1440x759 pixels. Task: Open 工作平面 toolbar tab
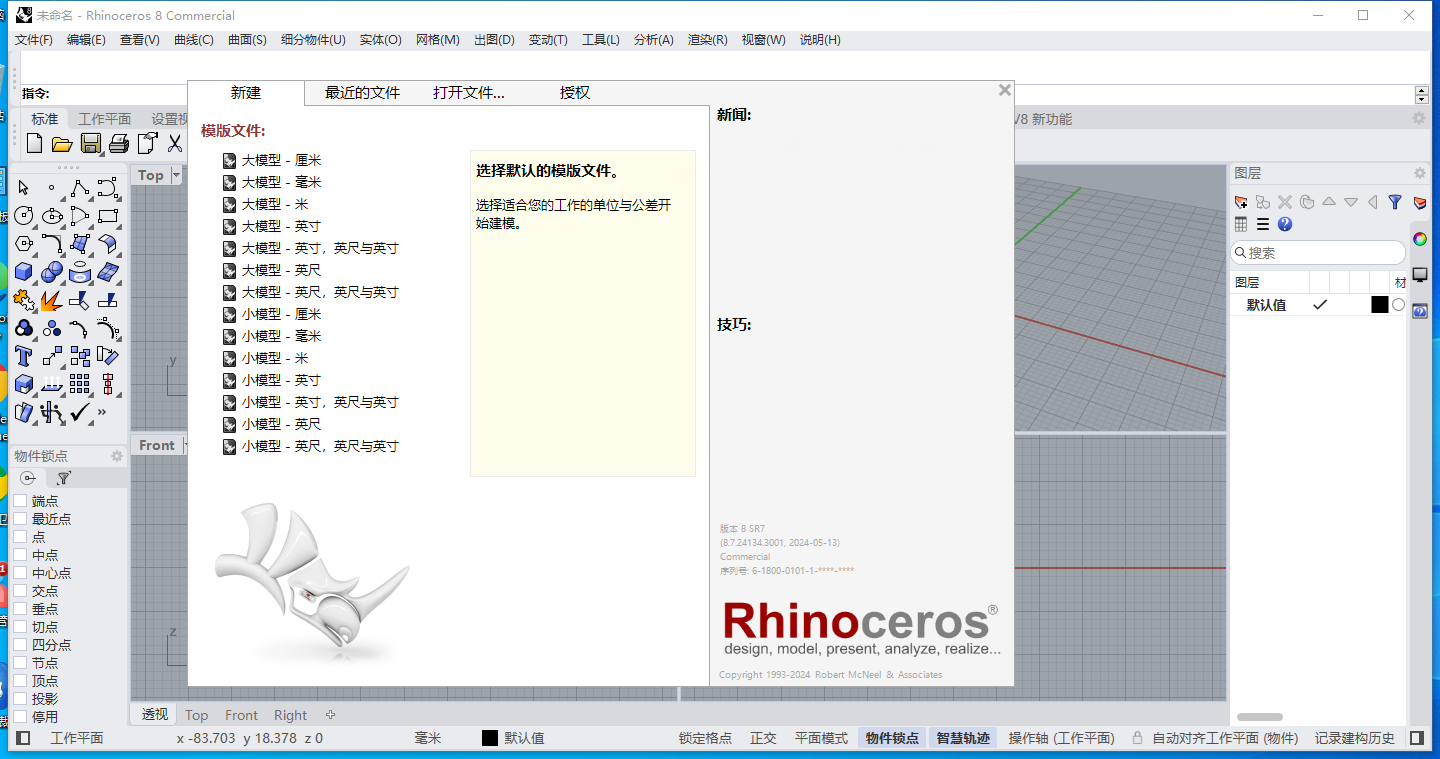pos(105,119)
